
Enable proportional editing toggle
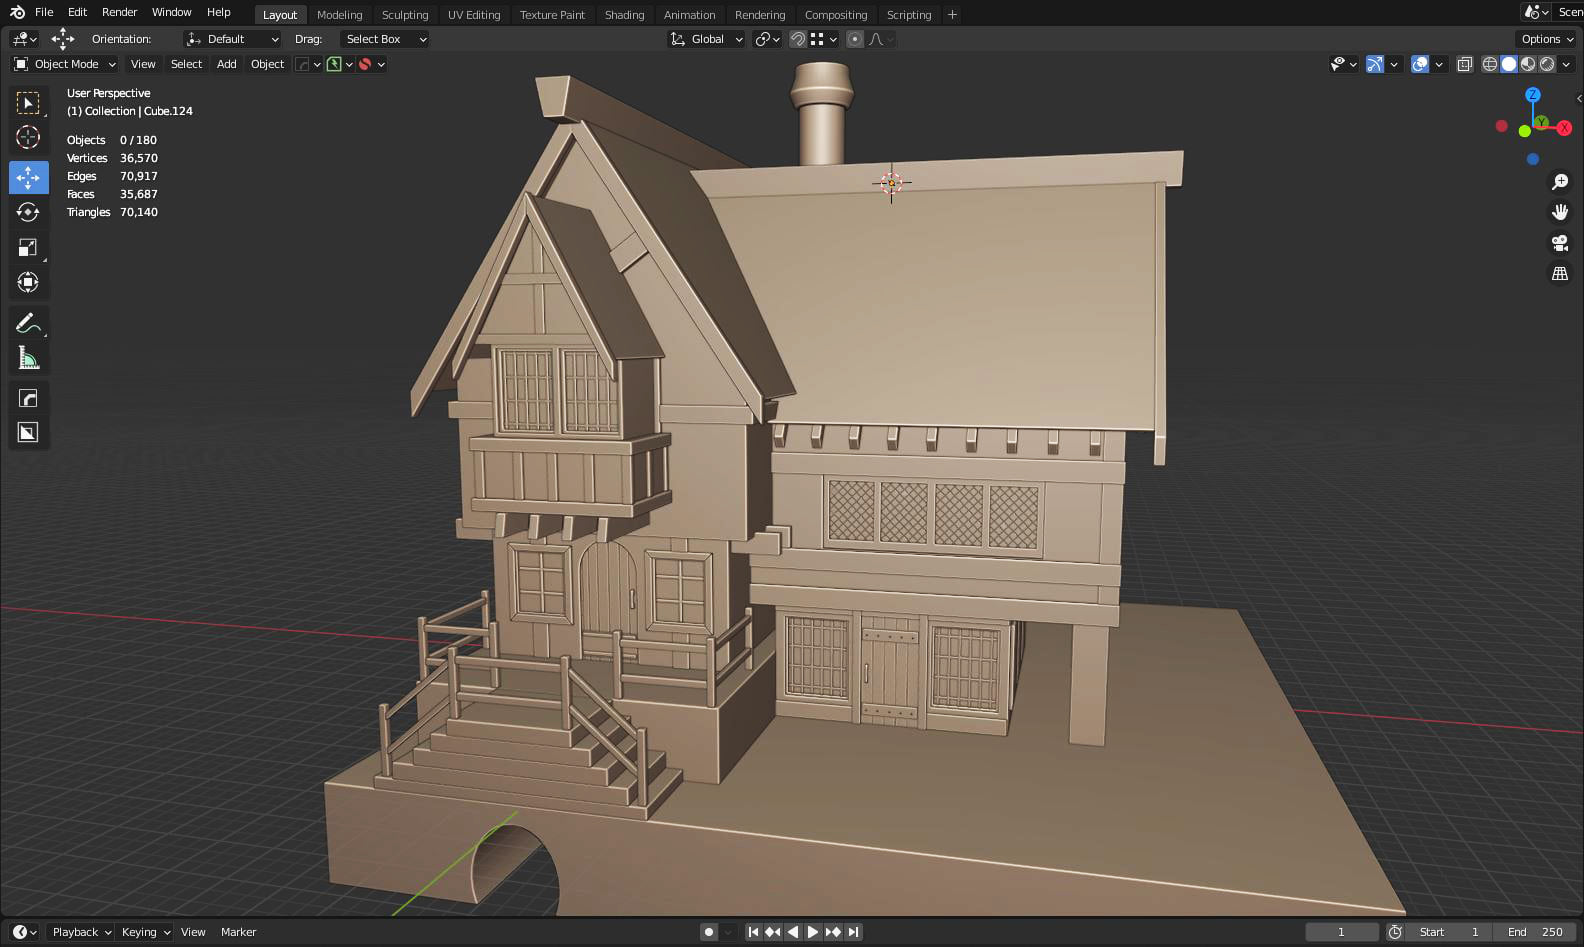point(855,39)
